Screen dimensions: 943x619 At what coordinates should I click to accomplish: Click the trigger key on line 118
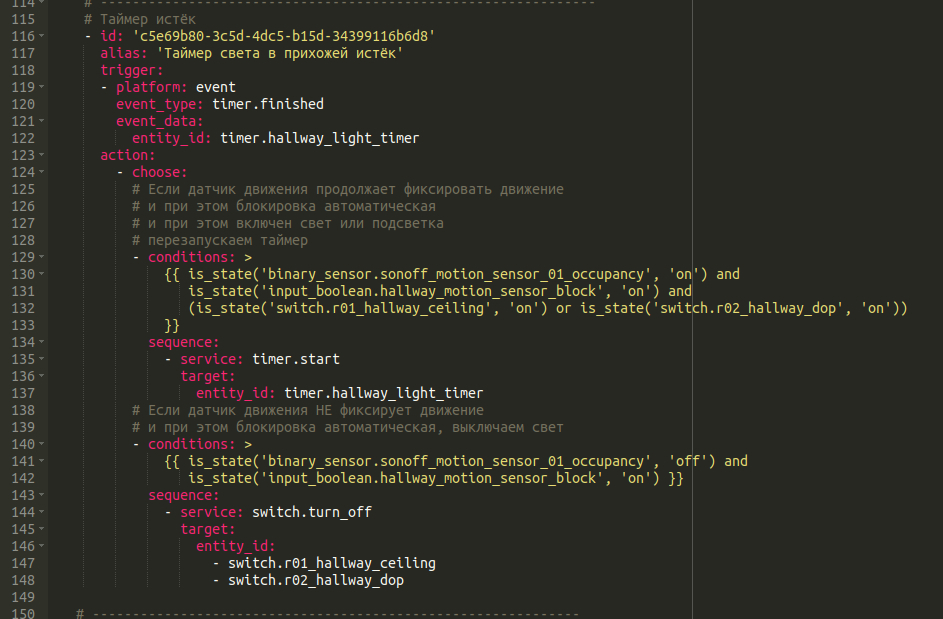click(131, 70)
